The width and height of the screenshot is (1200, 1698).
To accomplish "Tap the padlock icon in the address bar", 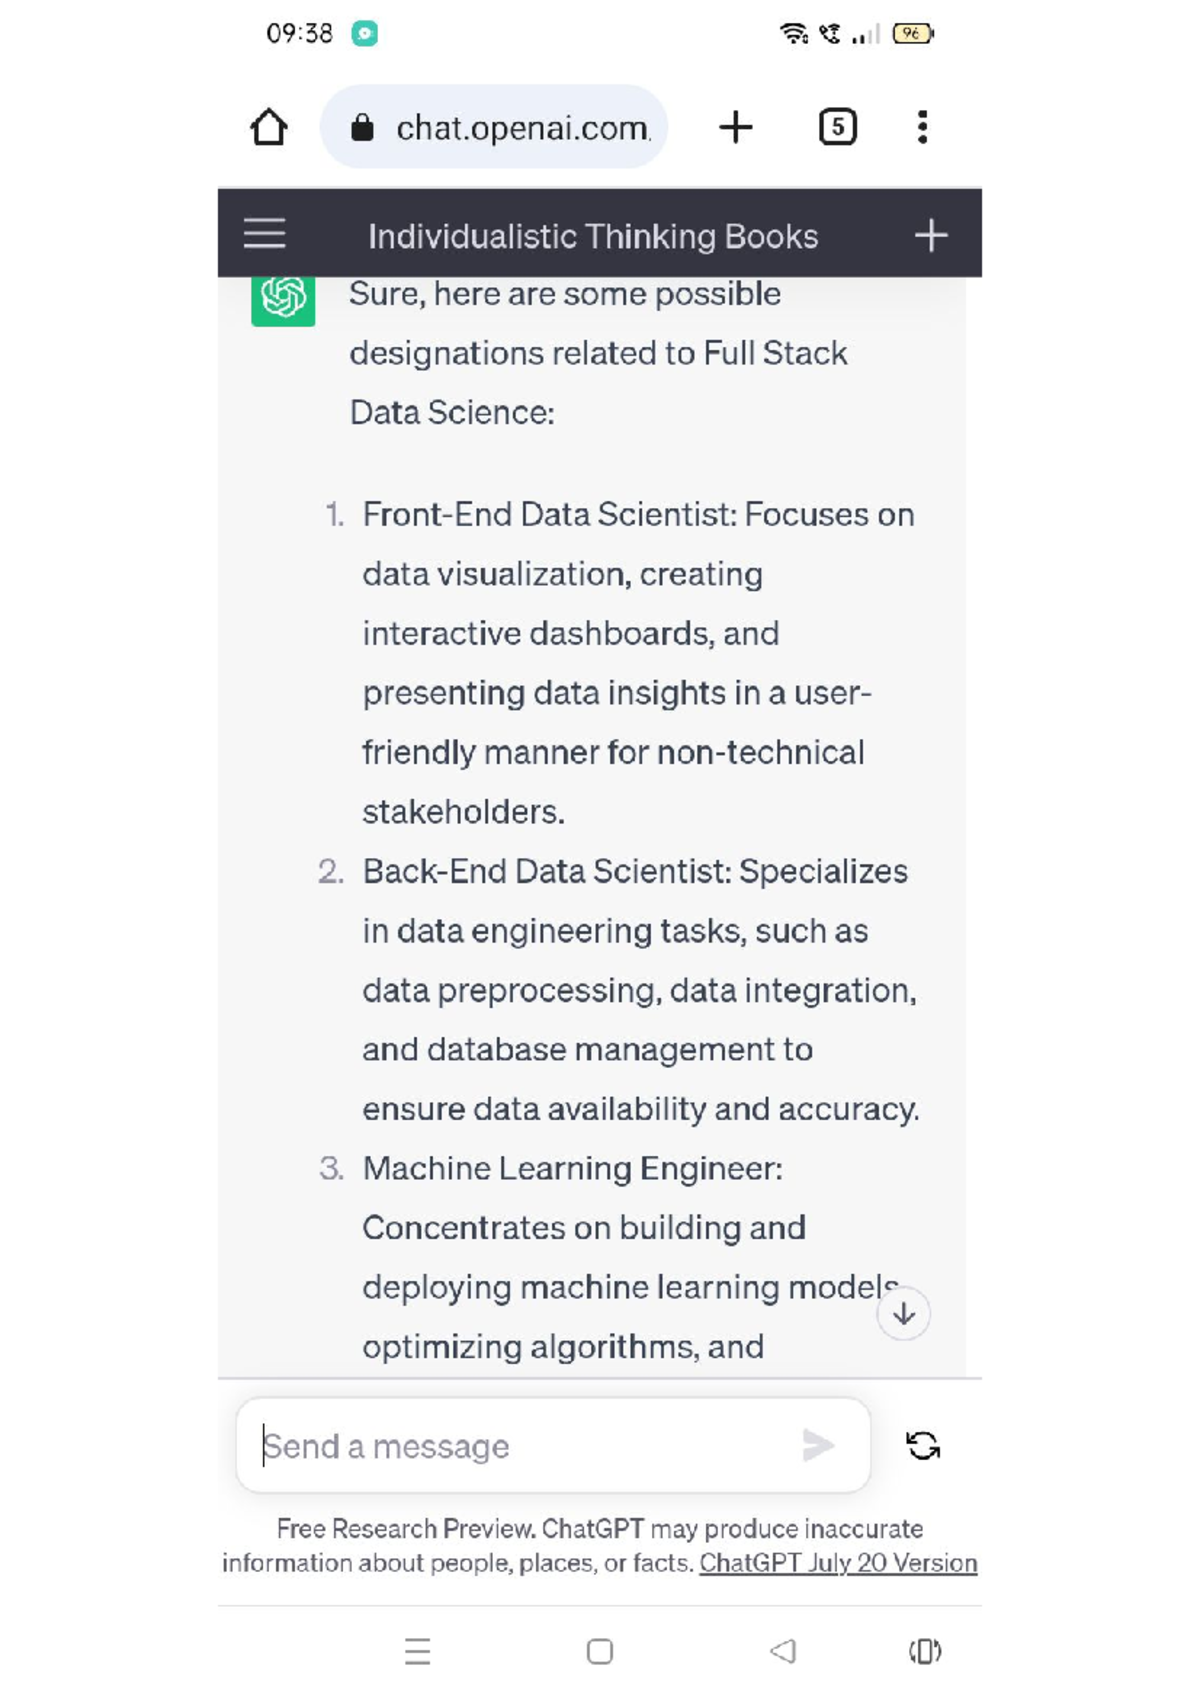I will pos(363,126).
